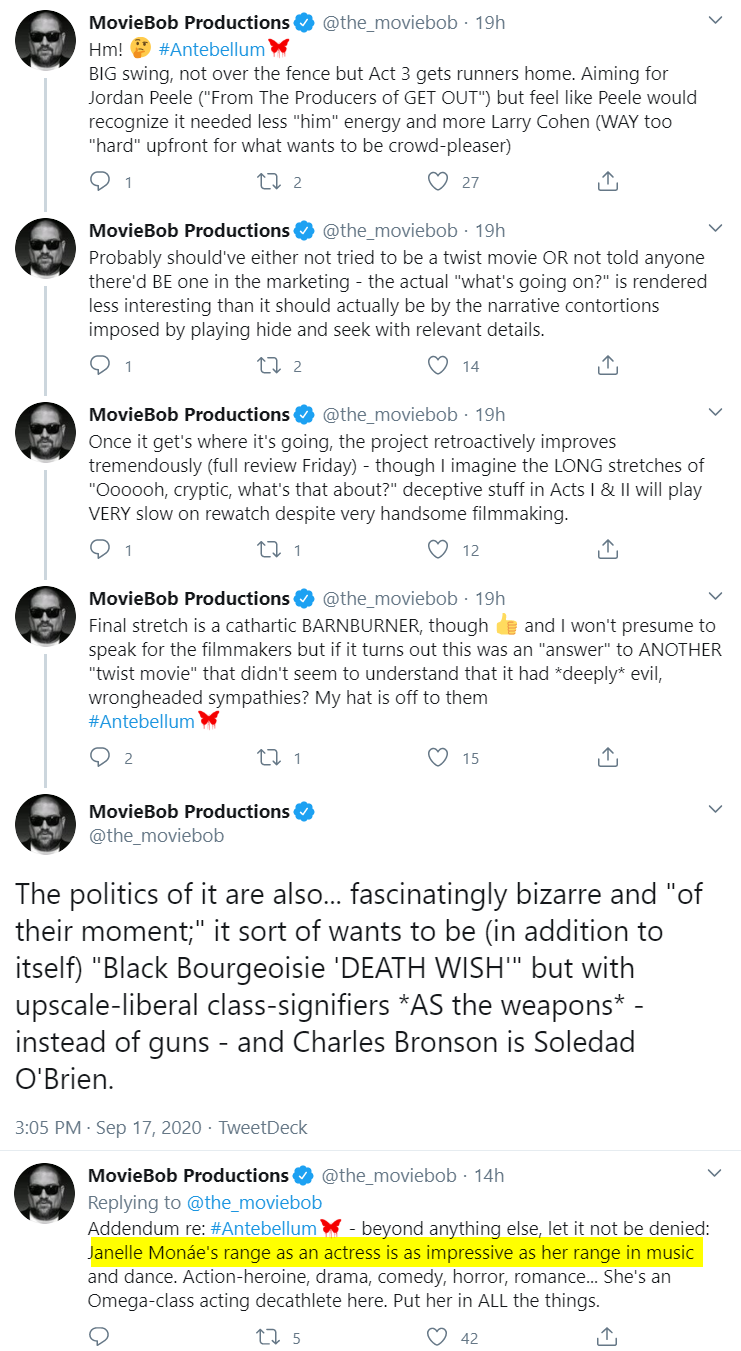This screenshot has height=1351, width=741.
Task: Share the Janelle Monáe addendum tweet
Action: pos(607,1337)
